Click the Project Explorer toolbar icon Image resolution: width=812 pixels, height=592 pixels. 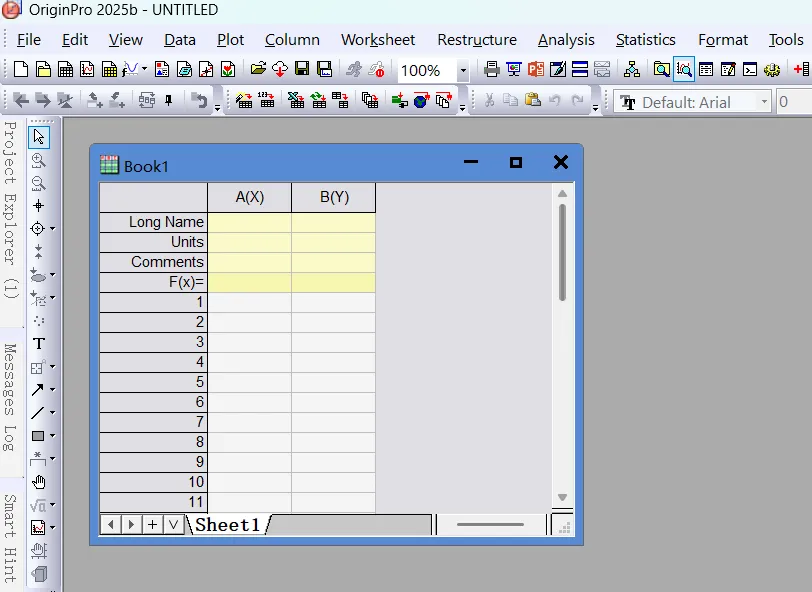point(661,69)
